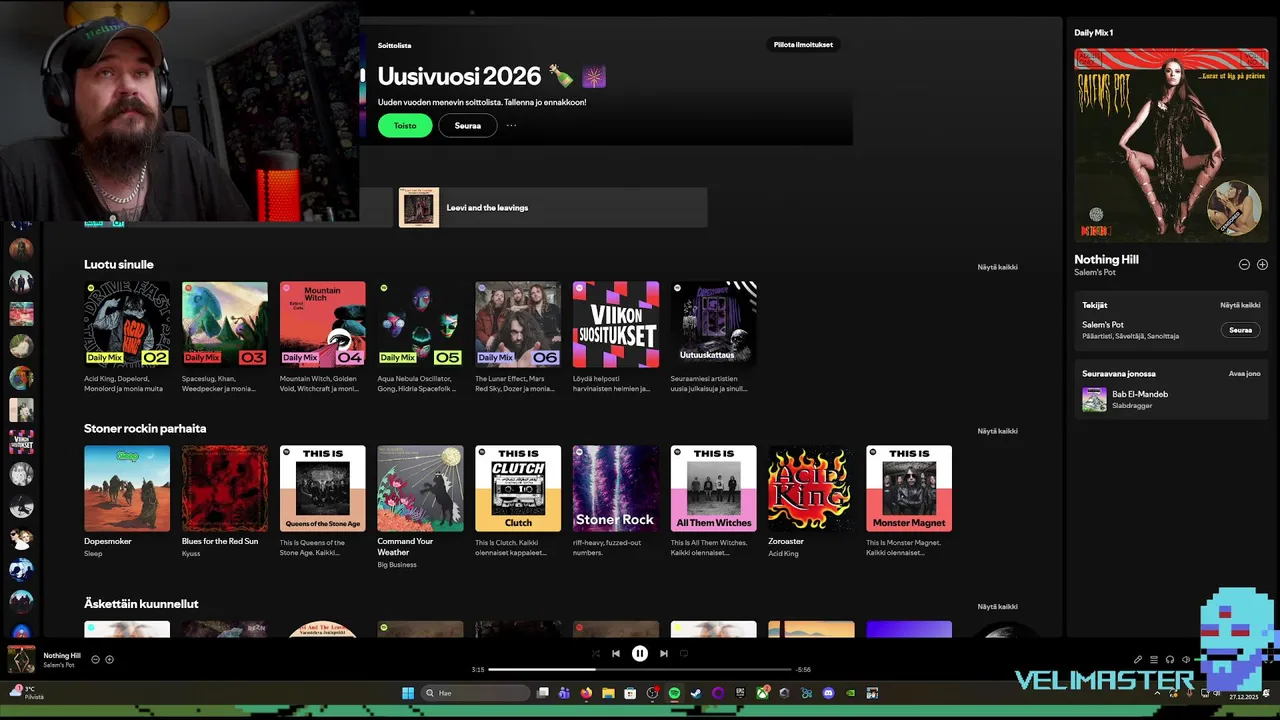Open Microsoft Store from the taskbar
The height and width of the screenshot is (720, 1280).
coord(630,693)
